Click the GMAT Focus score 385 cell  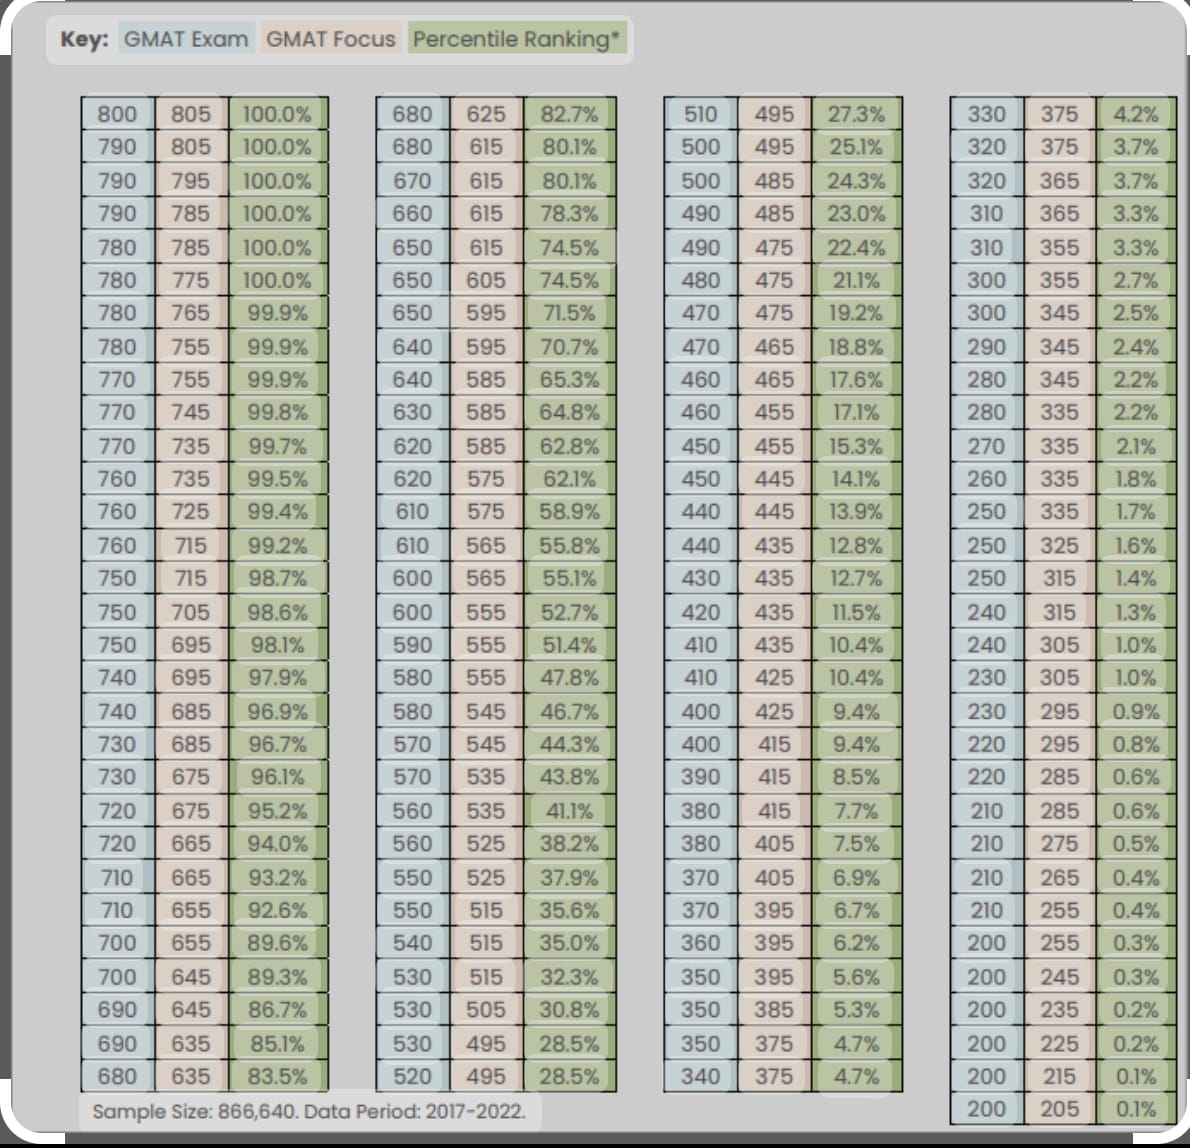[x=774, y=1010]
